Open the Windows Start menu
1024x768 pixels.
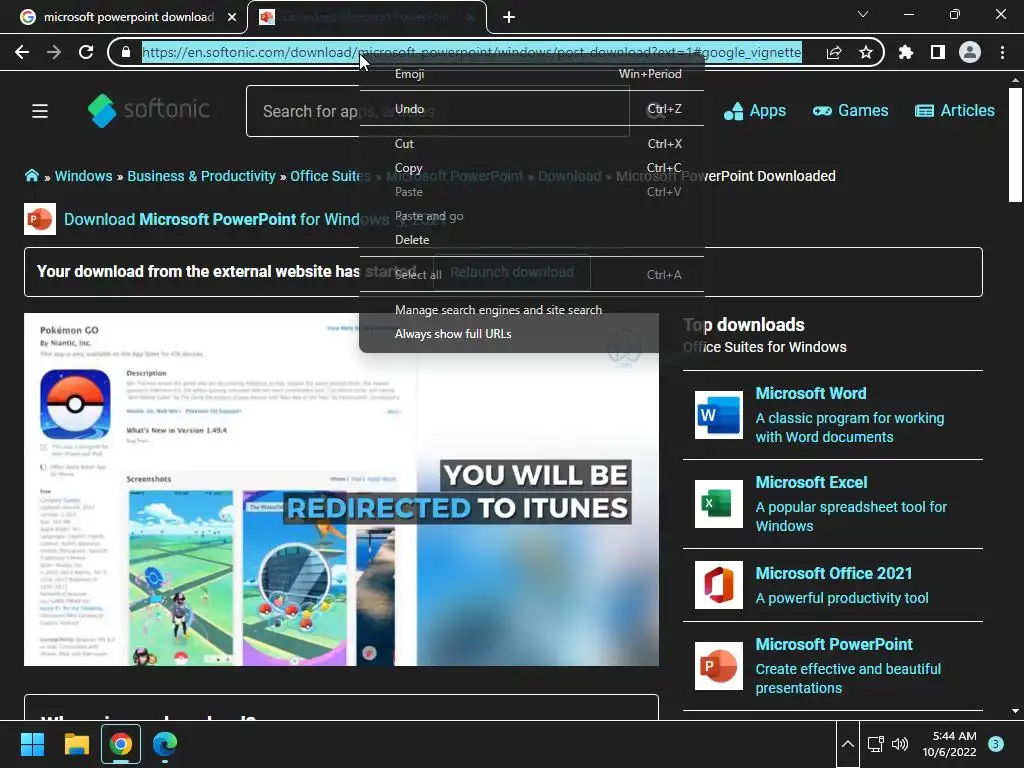click(32, 744)
